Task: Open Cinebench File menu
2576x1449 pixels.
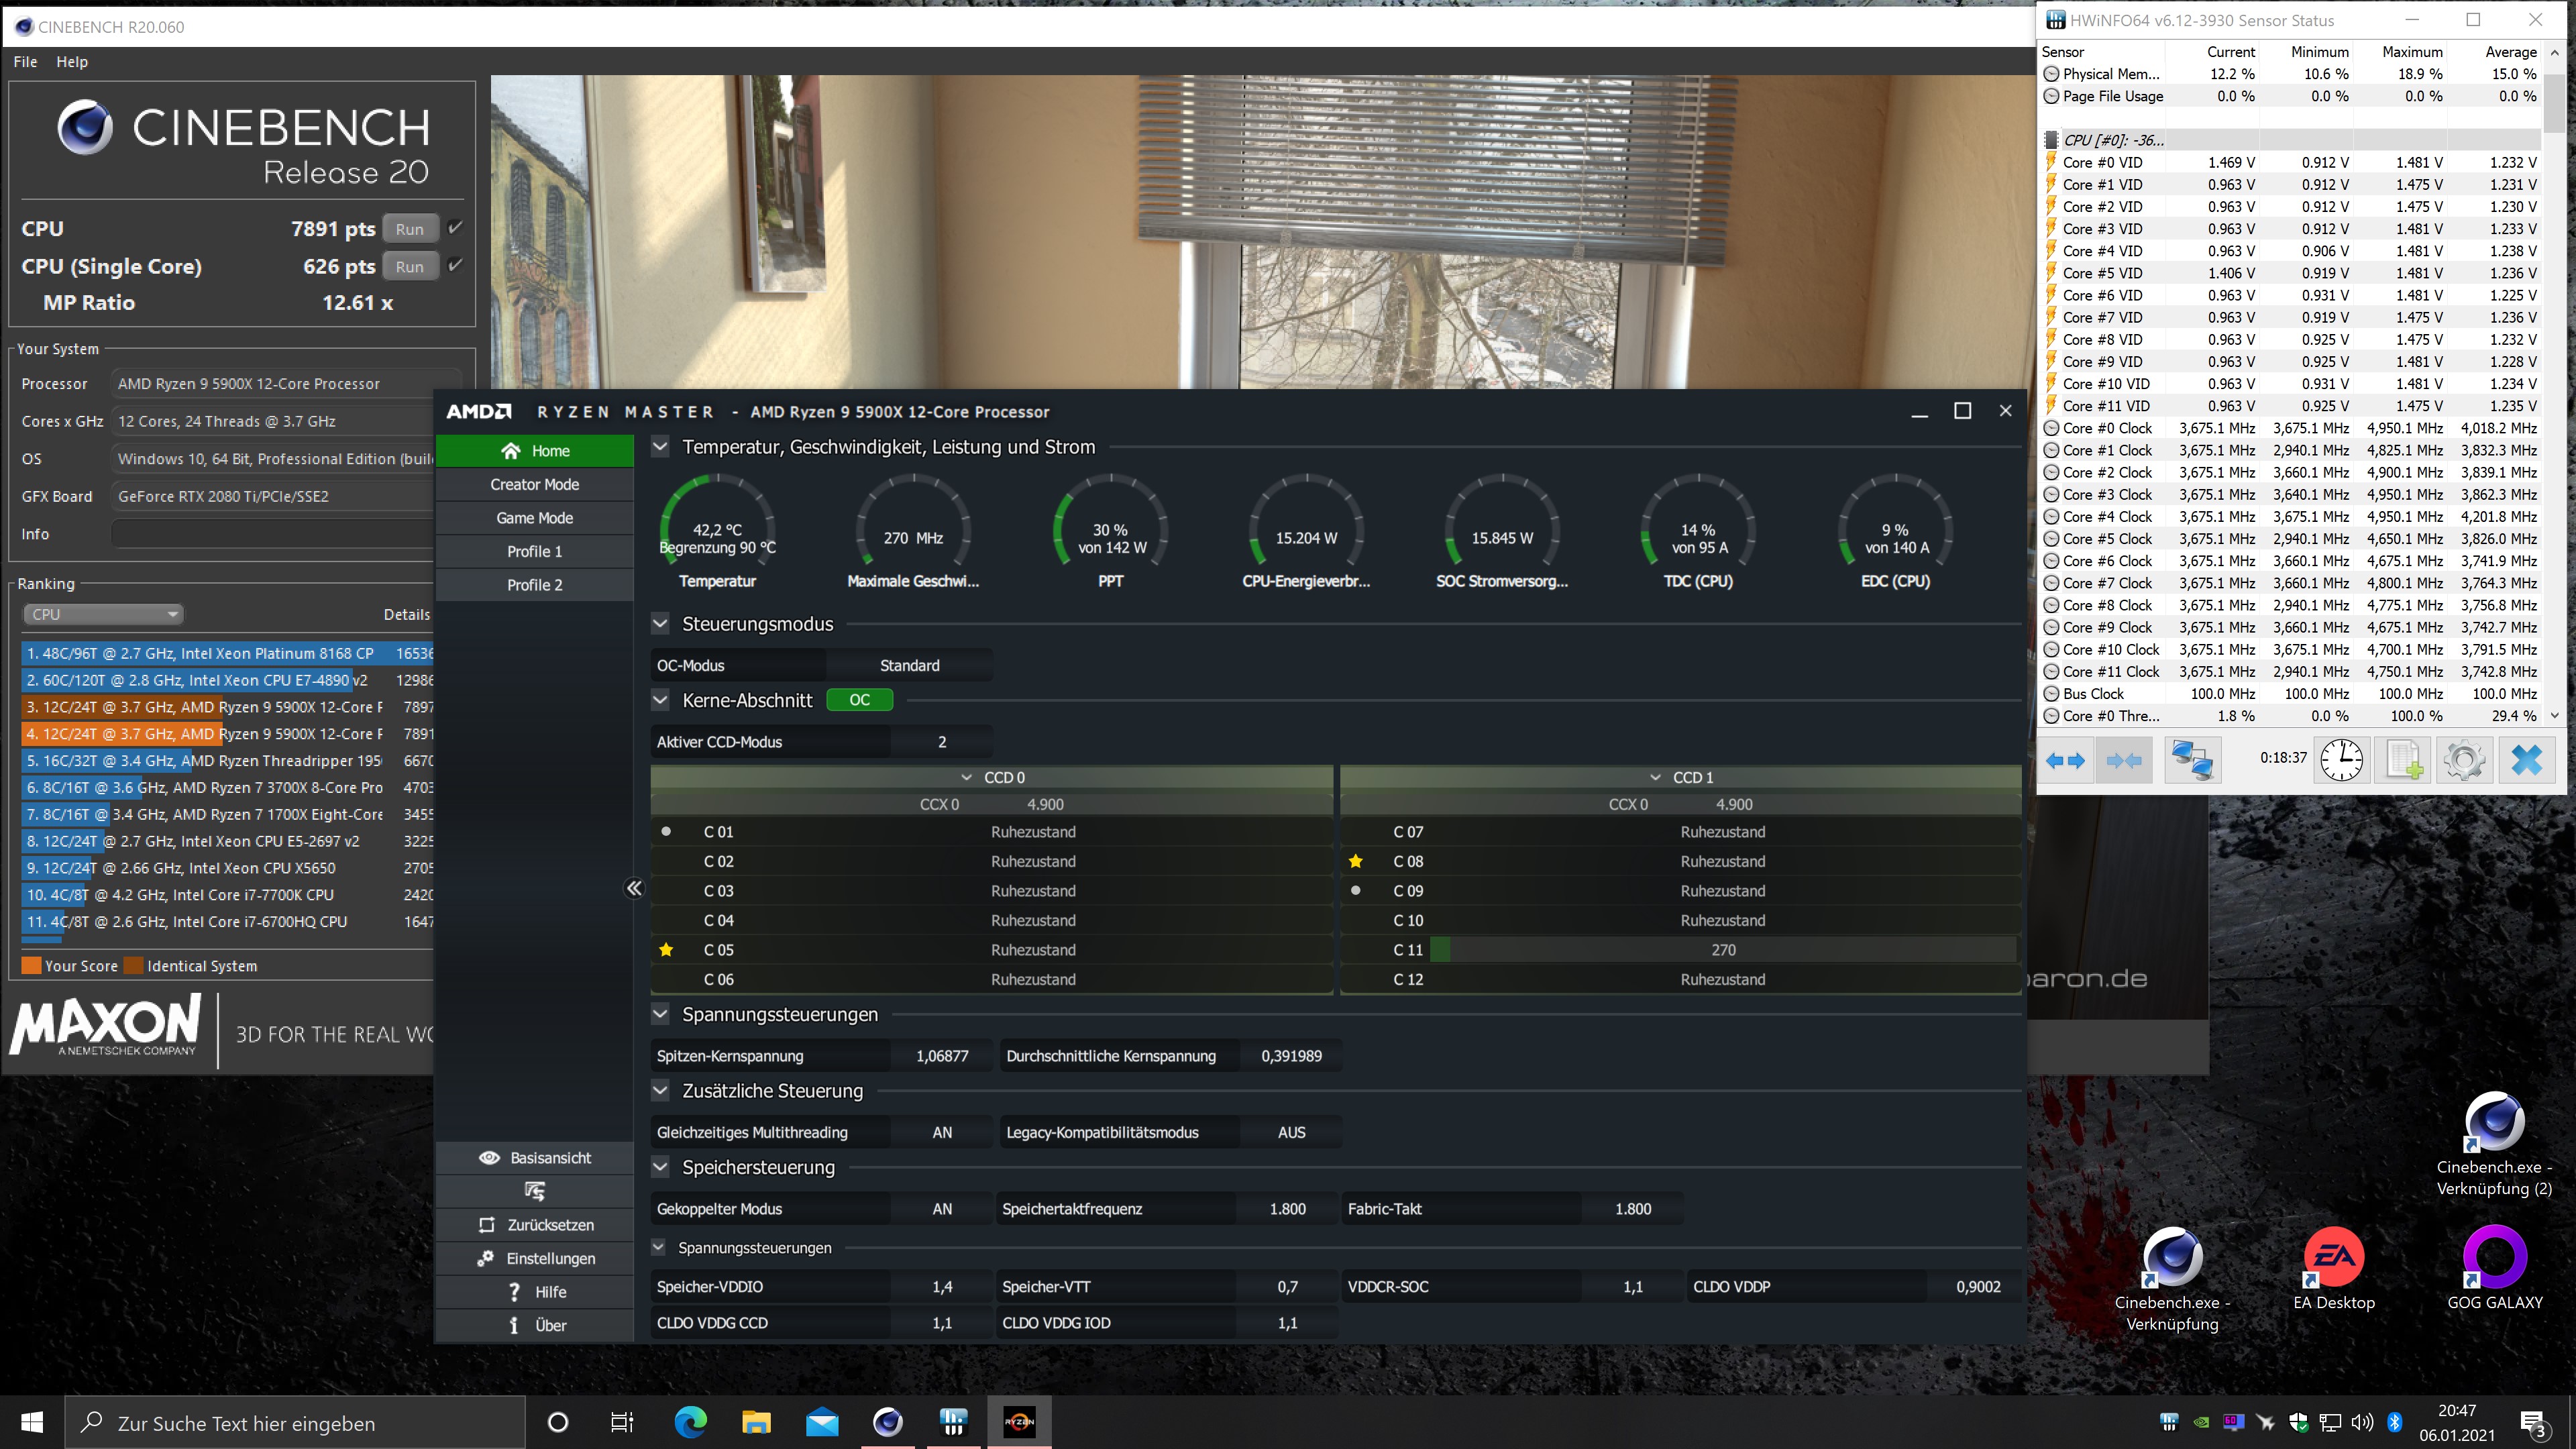Action: coord(25,61)
